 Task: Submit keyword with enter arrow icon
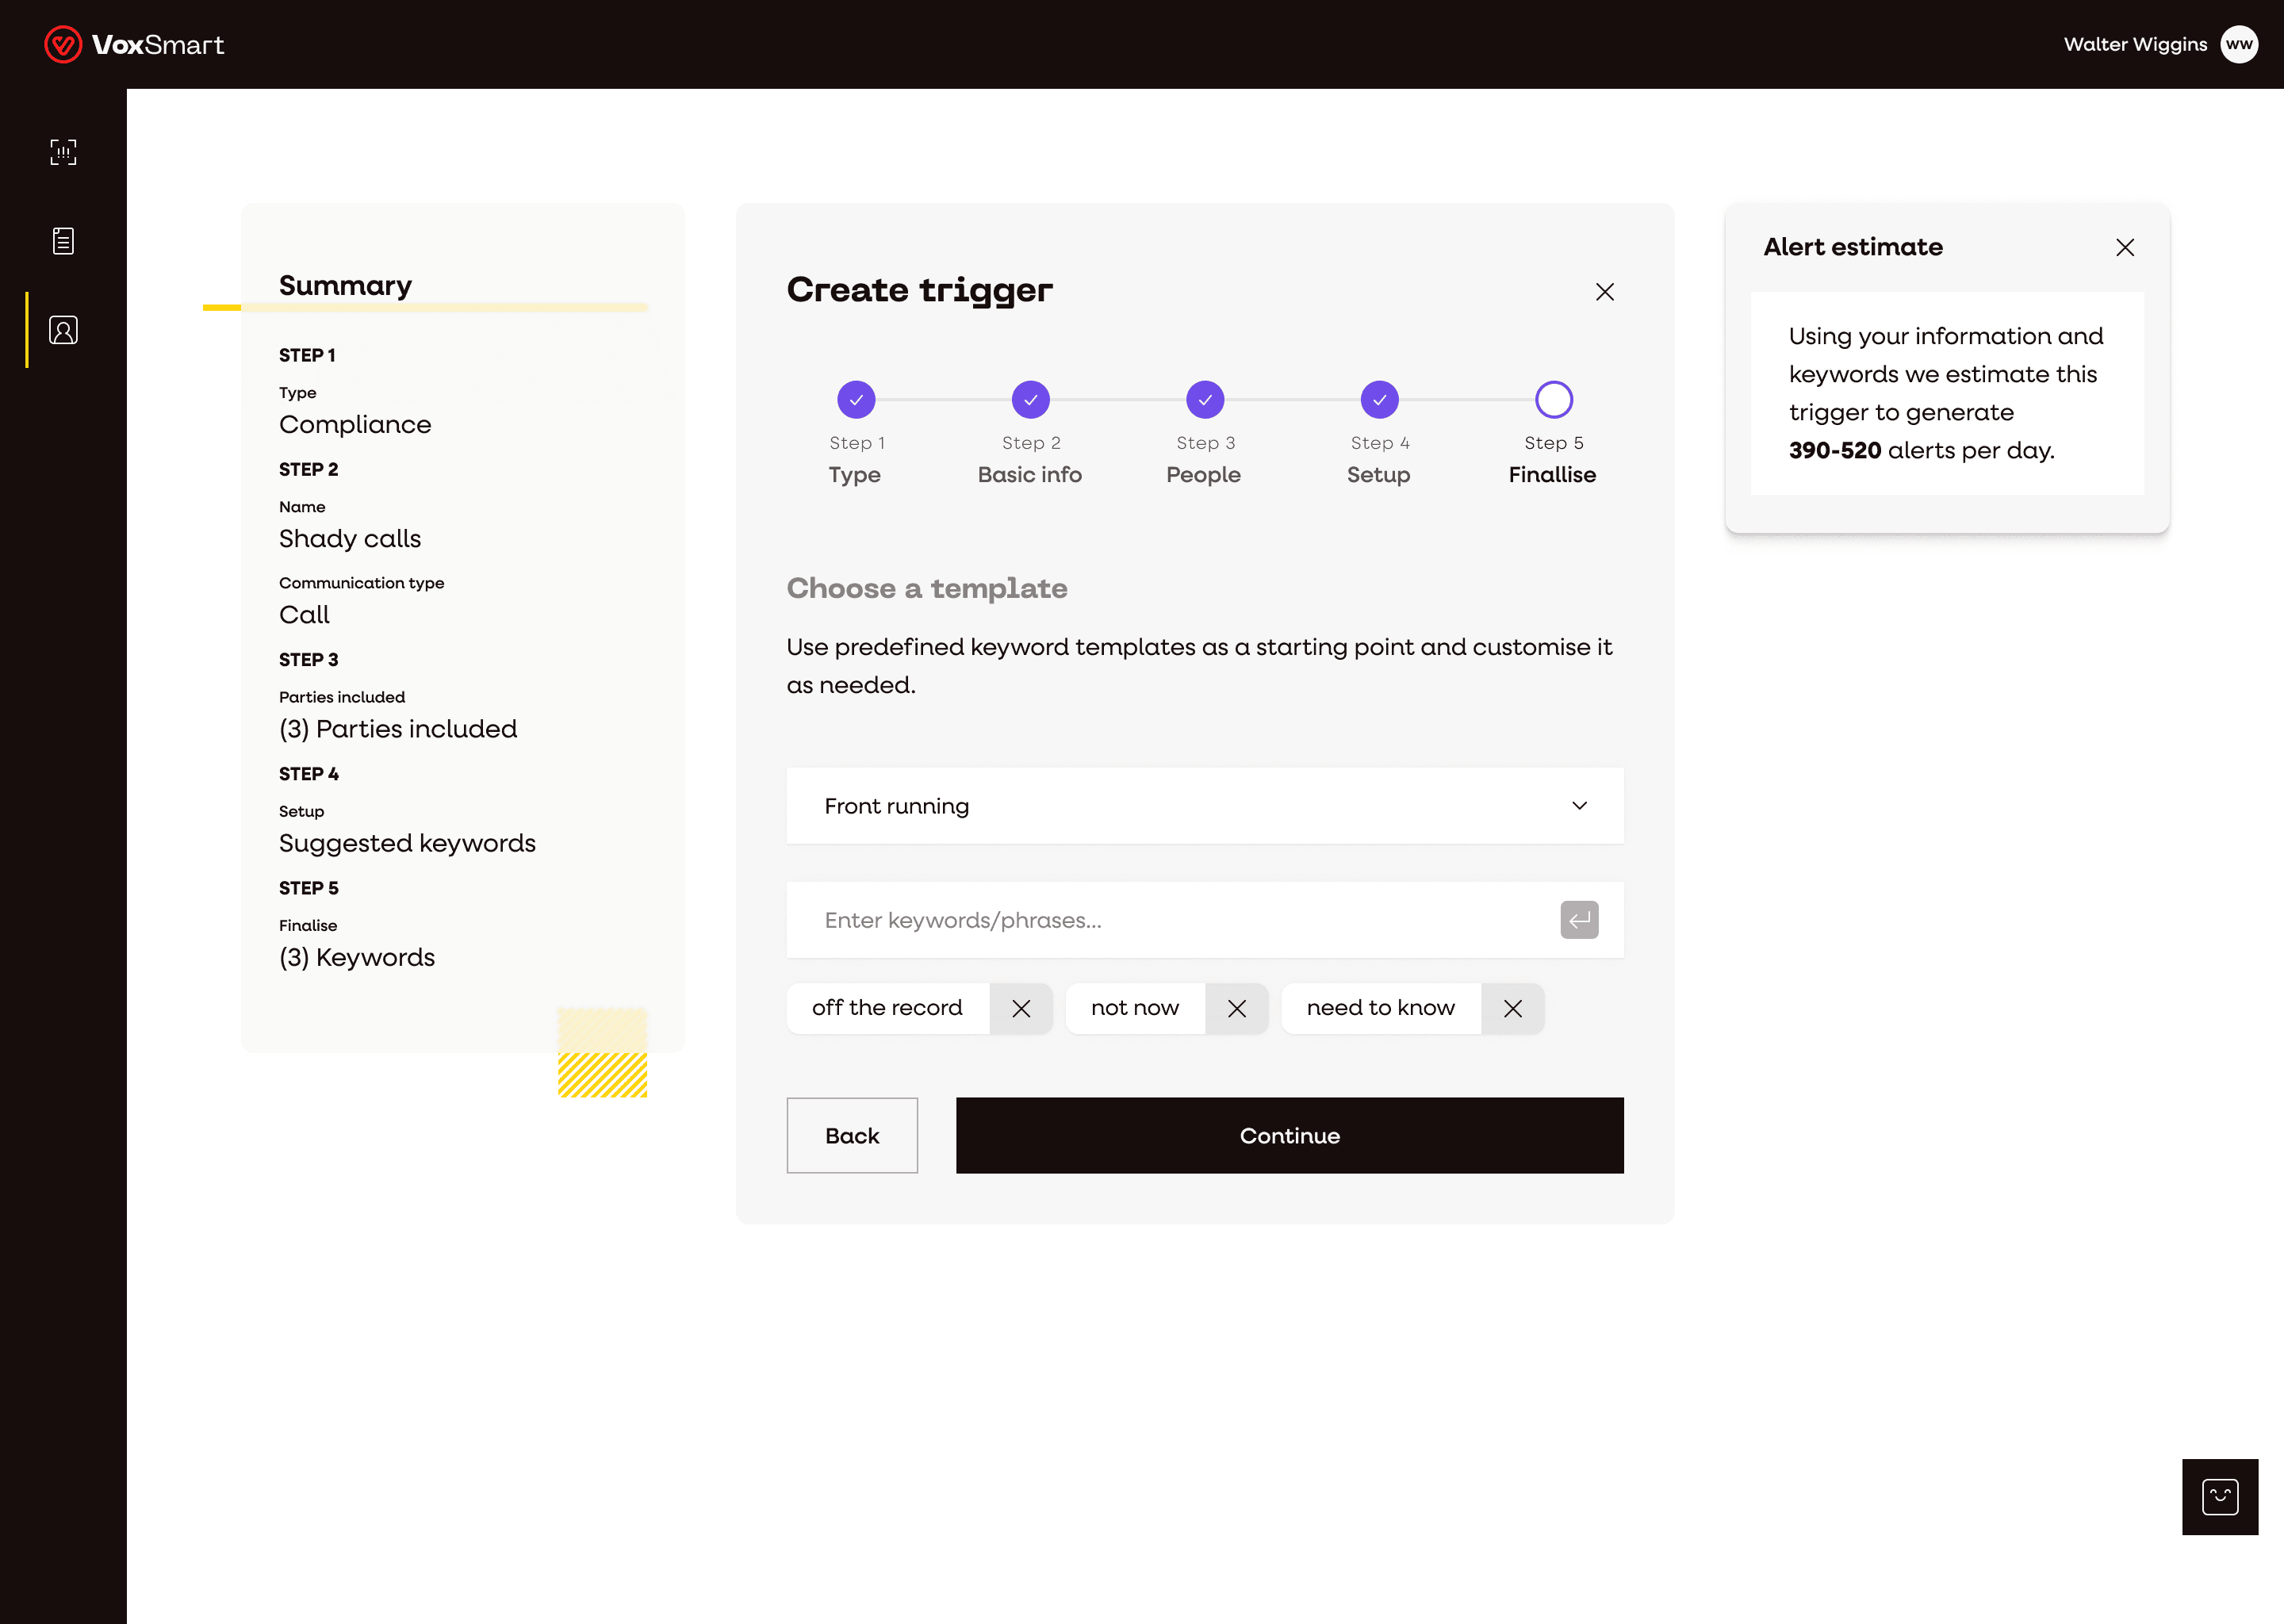(x=1578, y=920)
